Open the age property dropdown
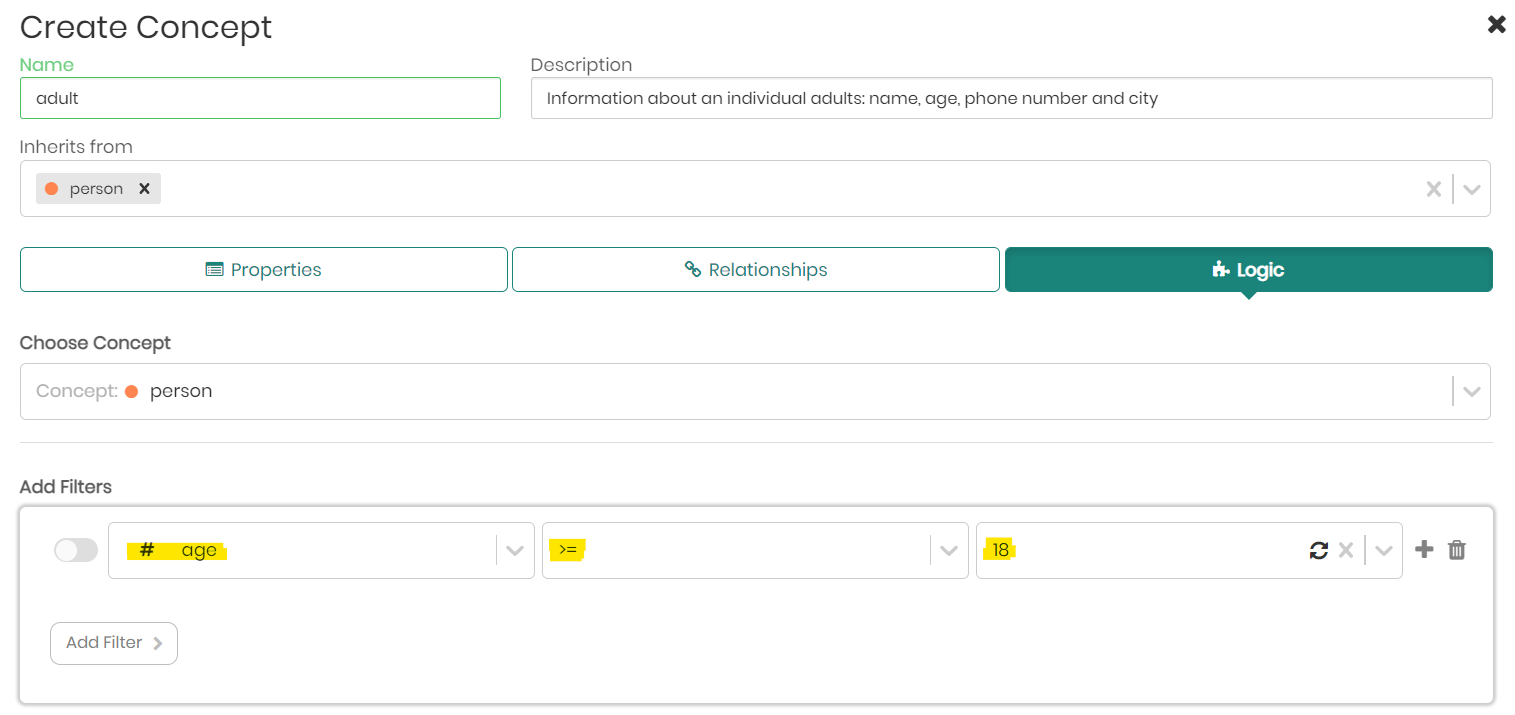The width and height of the screenshot is (1515, 715). (x=515, y=550)
